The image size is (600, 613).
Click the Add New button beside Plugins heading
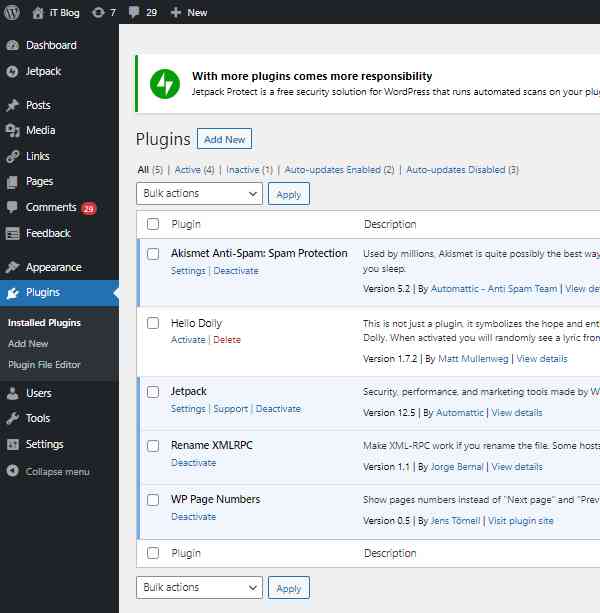224,139
